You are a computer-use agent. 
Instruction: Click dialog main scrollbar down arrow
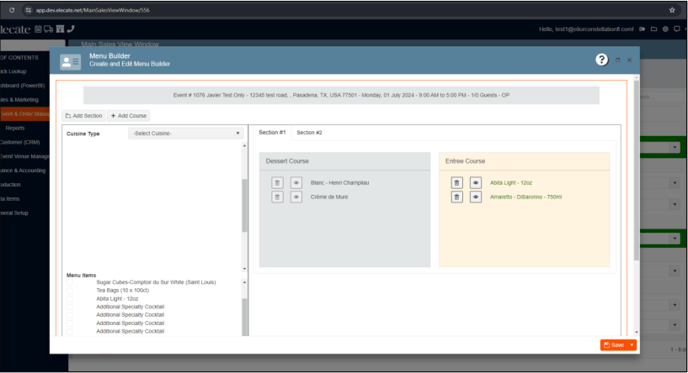(x=636, y=332)
